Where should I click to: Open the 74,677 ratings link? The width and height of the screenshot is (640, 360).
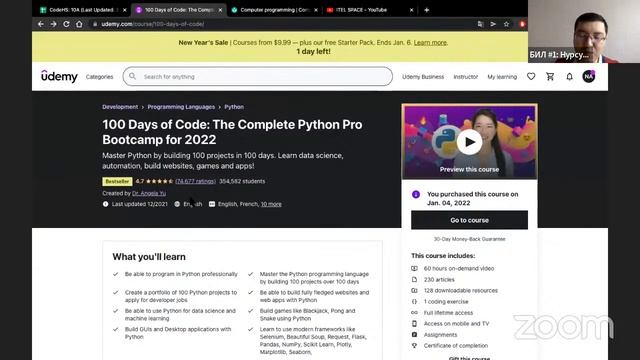(x=196, y=181)
